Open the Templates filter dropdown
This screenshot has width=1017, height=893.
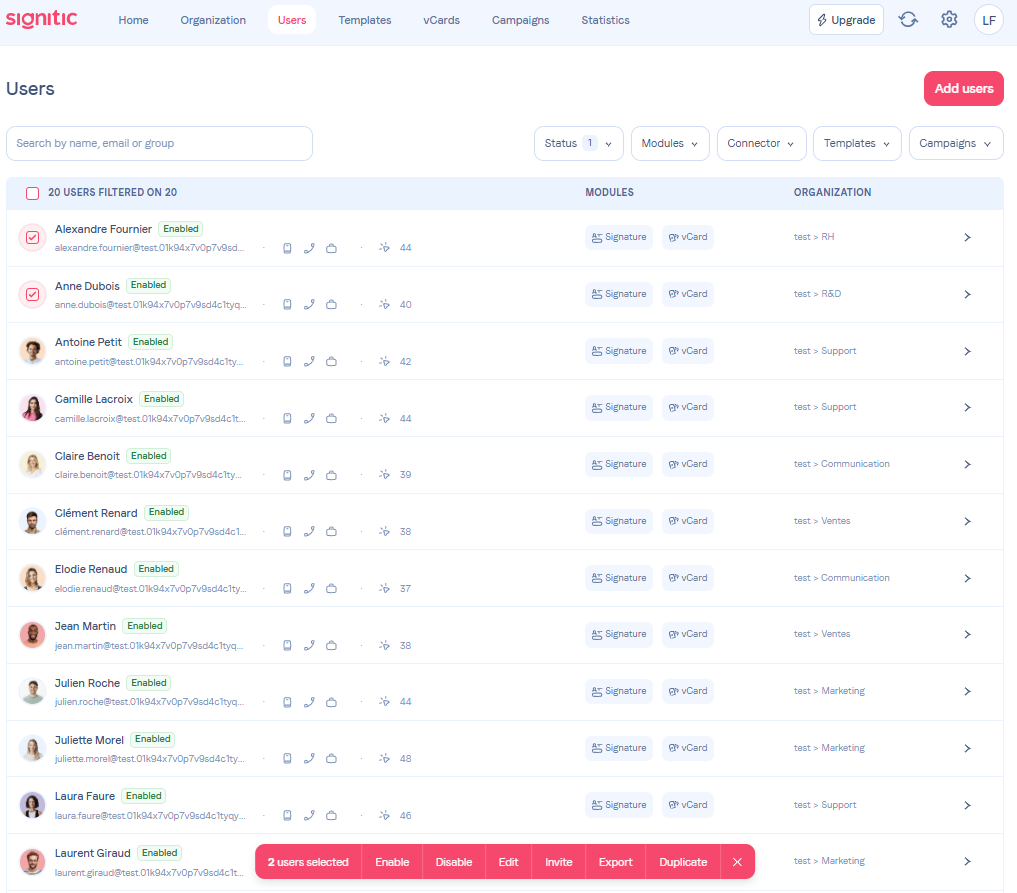[857, 143]
